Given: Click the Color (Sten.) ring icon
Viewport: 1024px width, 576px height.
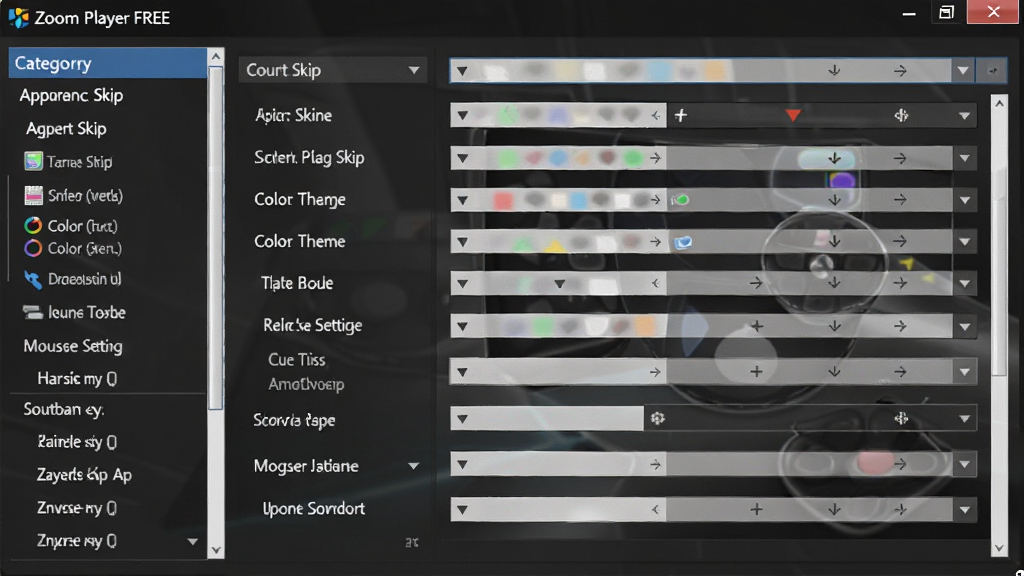Looking at the screenshot, I should pos(33,248).
